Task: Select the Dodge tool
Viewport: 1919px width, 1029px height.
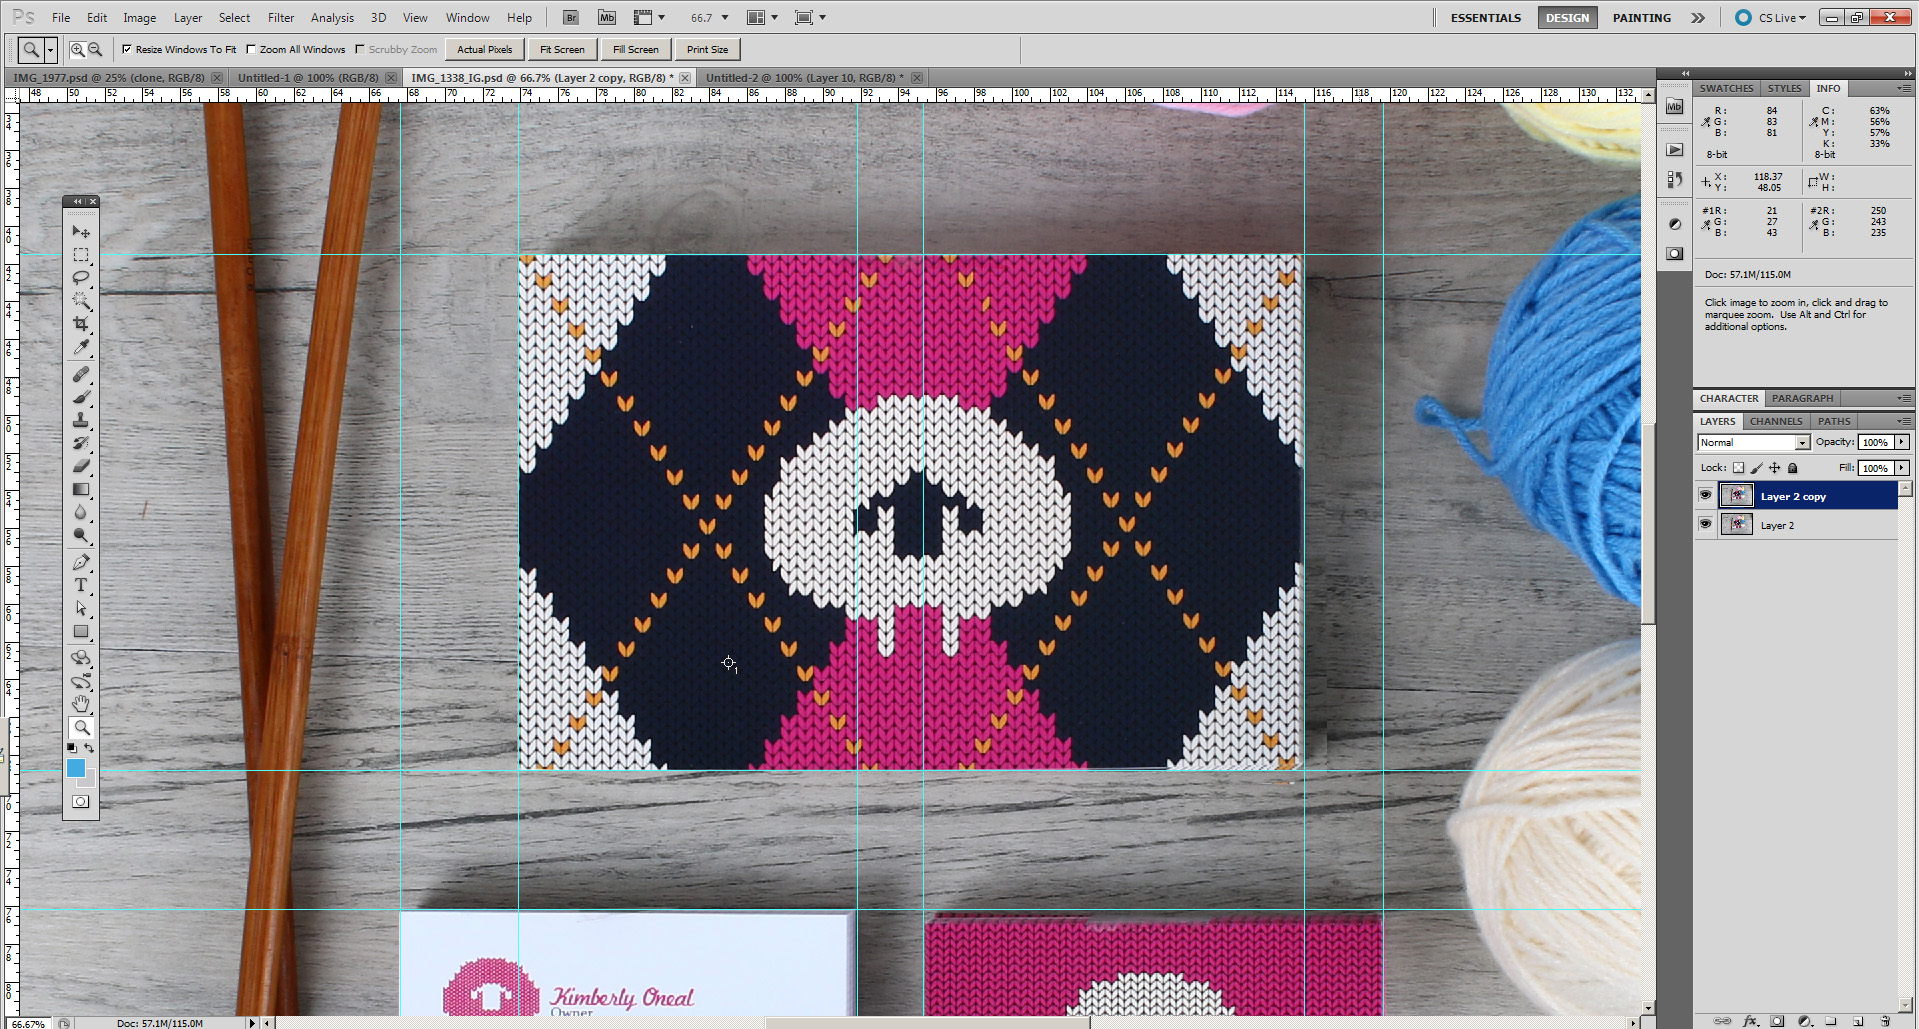Action: (x=81, y=535)
